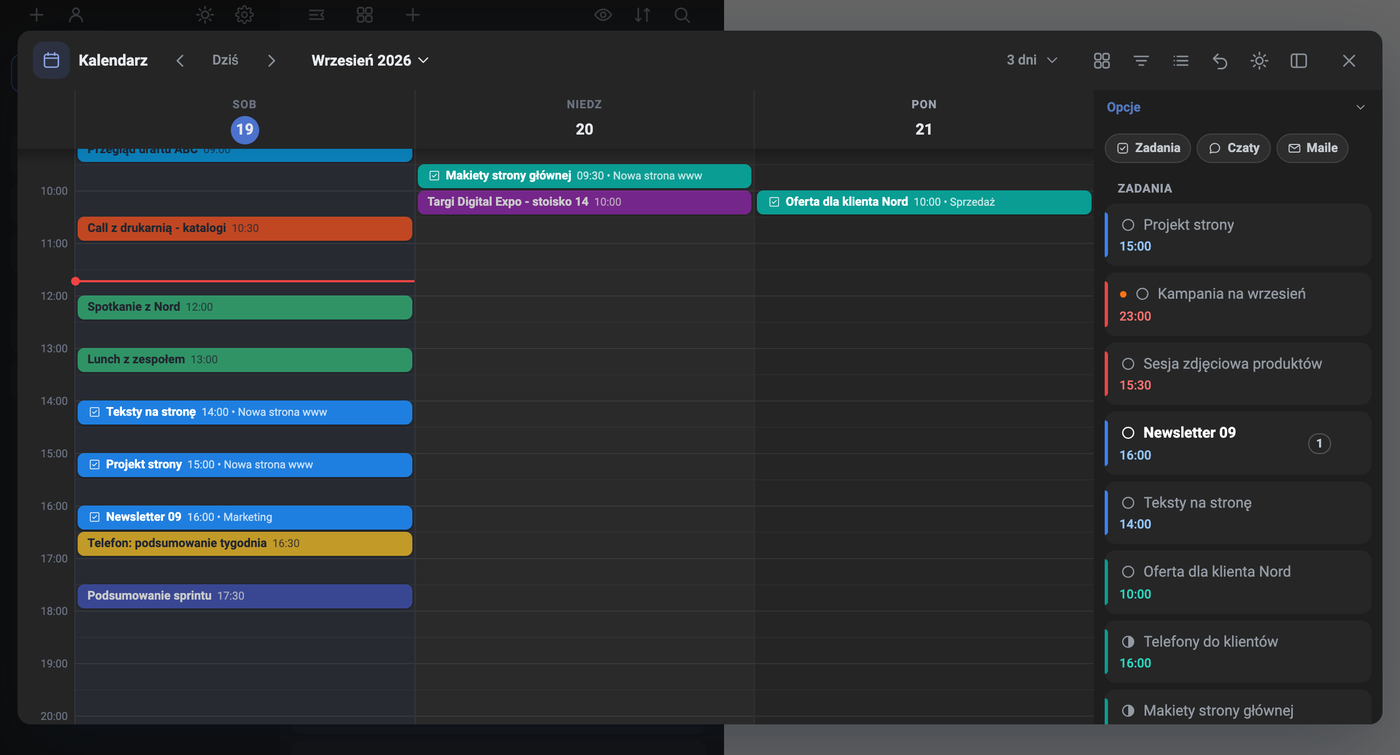Screen dimensions: 1400x755
Task: Click the Opcje label
Action: tap(1123, 107)
